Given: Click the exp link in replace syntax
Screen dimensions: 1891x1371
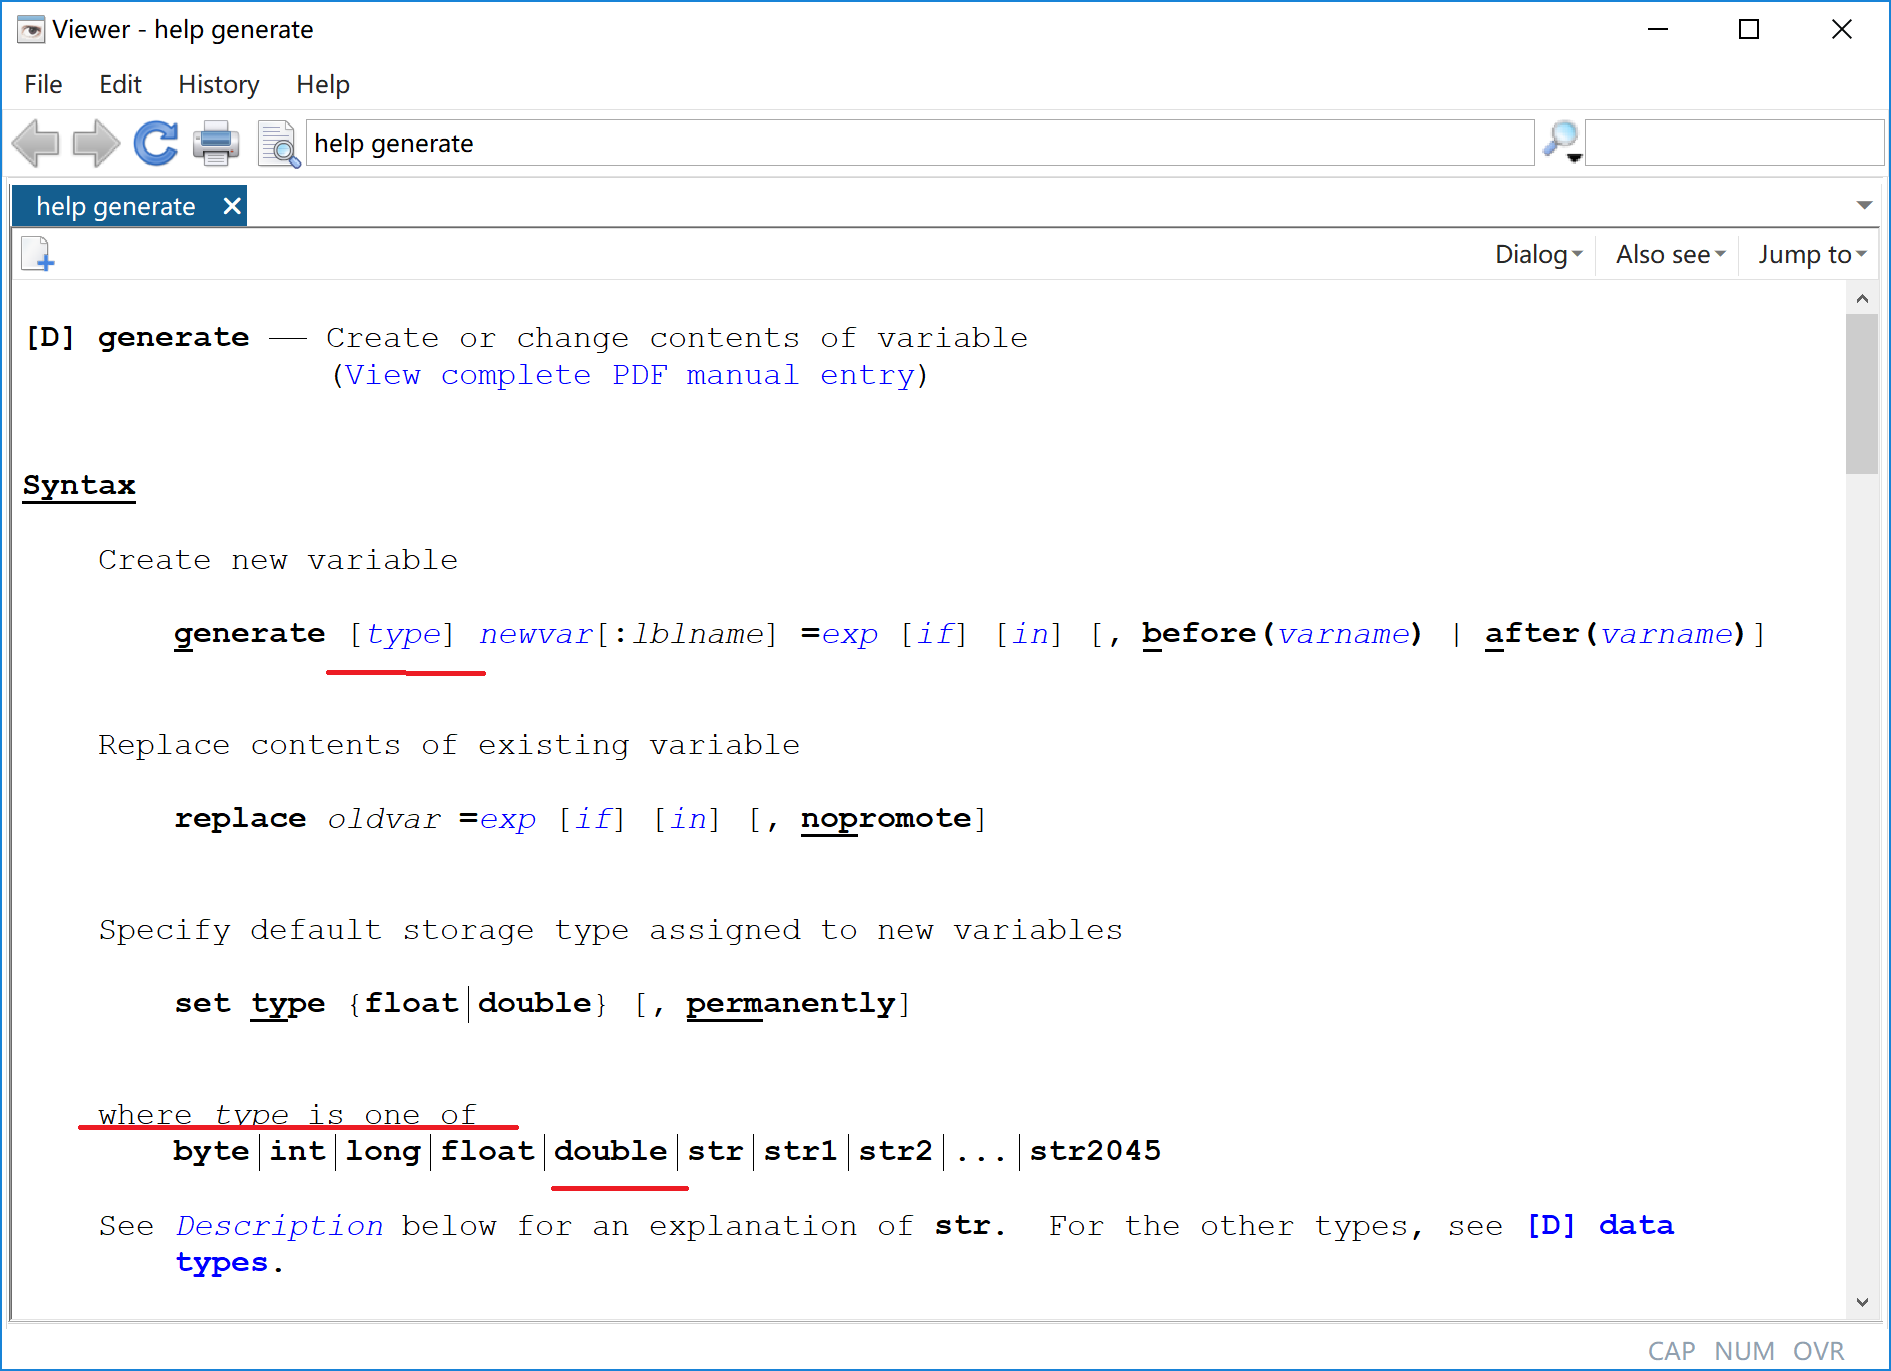Looking at the screenshot, I should click(508, 819).
